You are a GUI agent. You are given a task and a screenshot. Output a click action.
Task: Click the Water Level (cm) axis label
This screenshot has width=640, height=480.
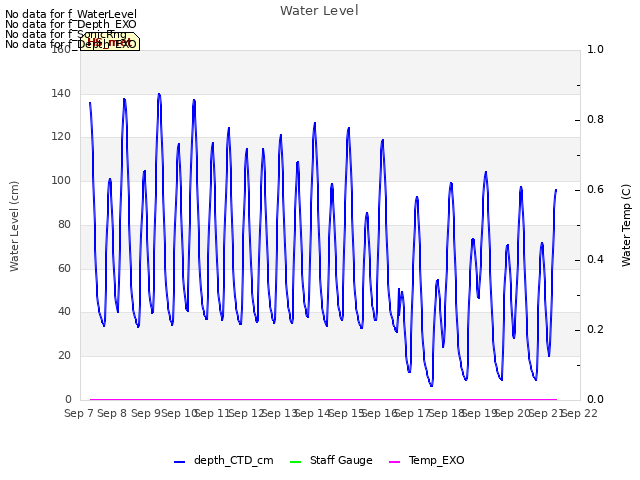pos(14,227)
